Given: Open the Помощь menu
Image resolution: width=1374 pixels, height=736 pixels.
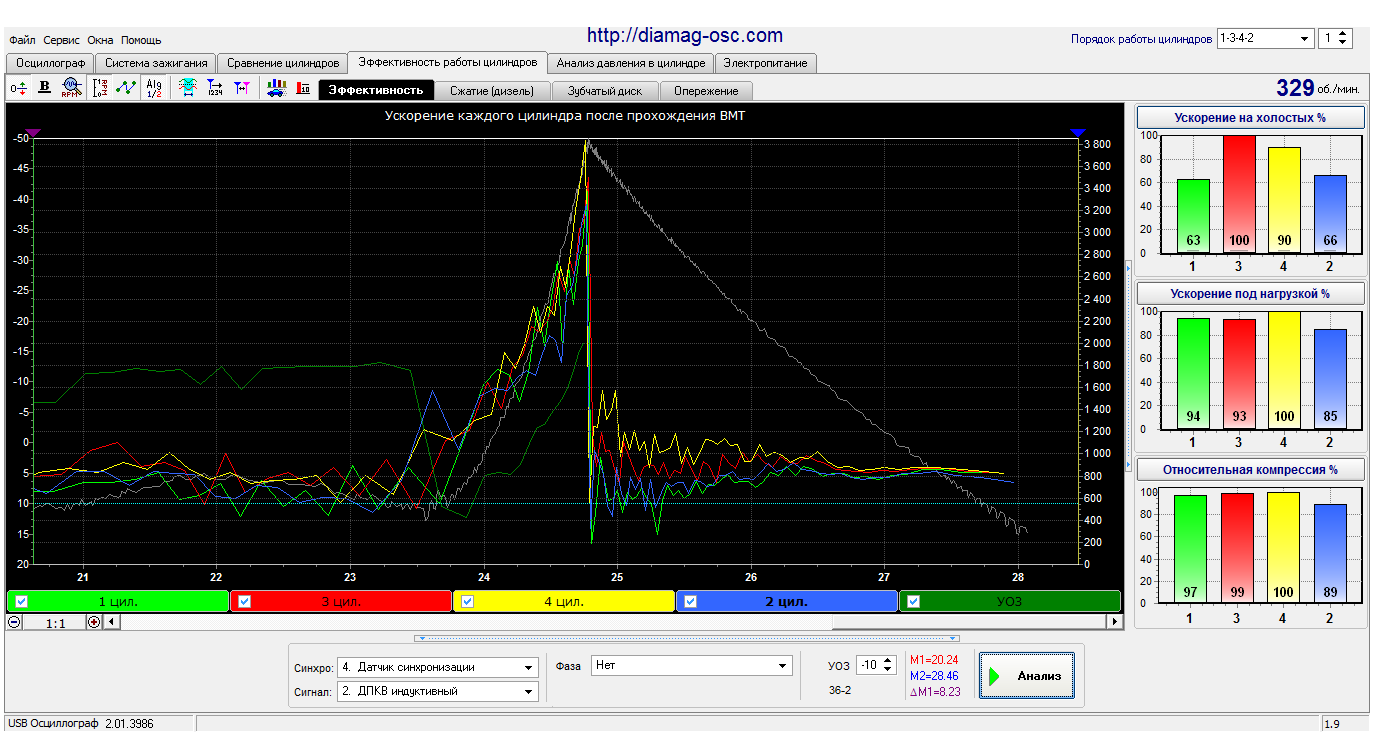Looking at the screenshot, I should click(x=141, y=40).
